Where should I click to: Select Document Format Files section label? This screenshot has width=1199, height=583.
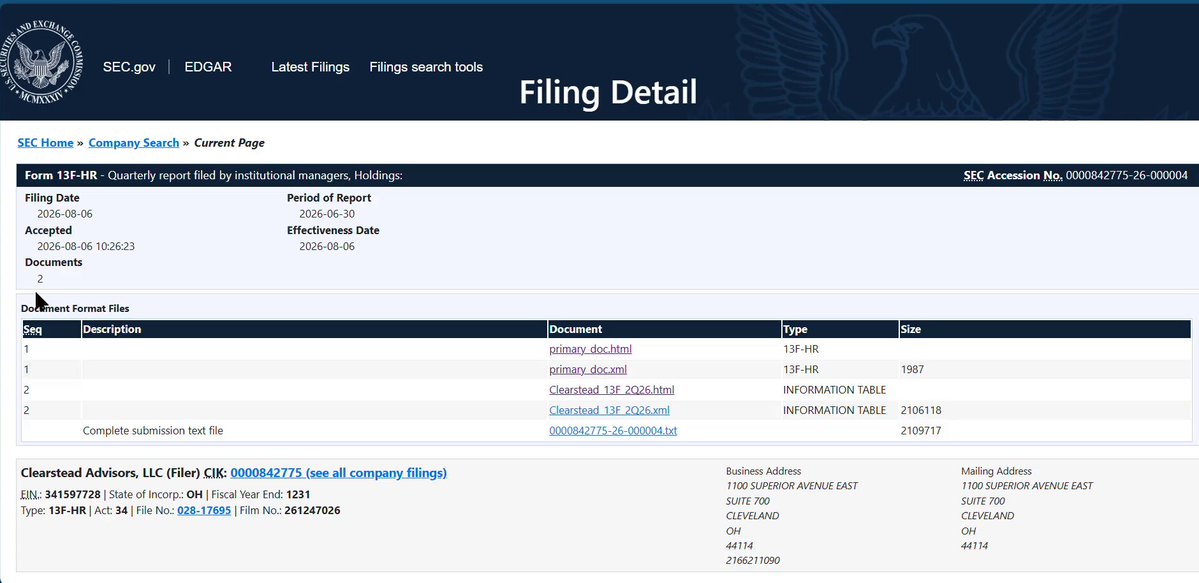pyautogui.click(x=75, y=309)
